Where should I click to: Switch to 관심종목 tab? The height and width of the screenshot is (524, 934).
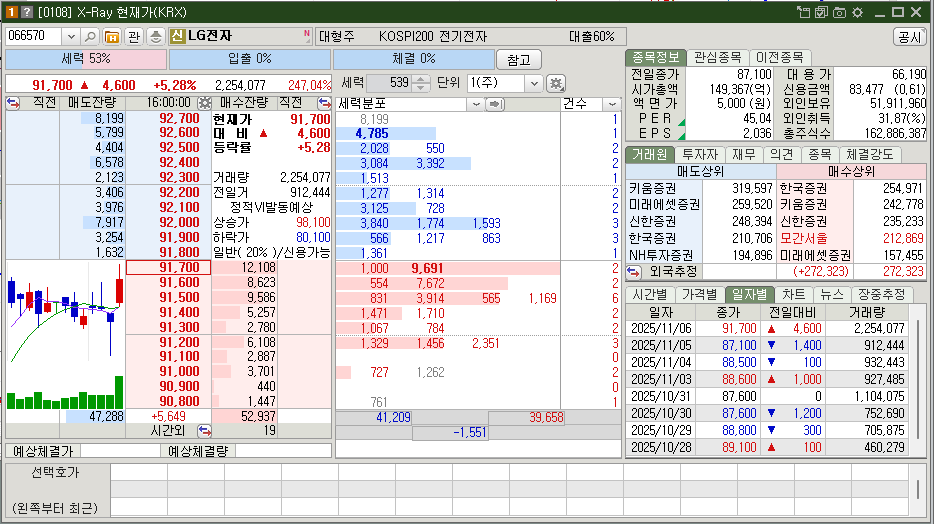(x=717, y=57)
